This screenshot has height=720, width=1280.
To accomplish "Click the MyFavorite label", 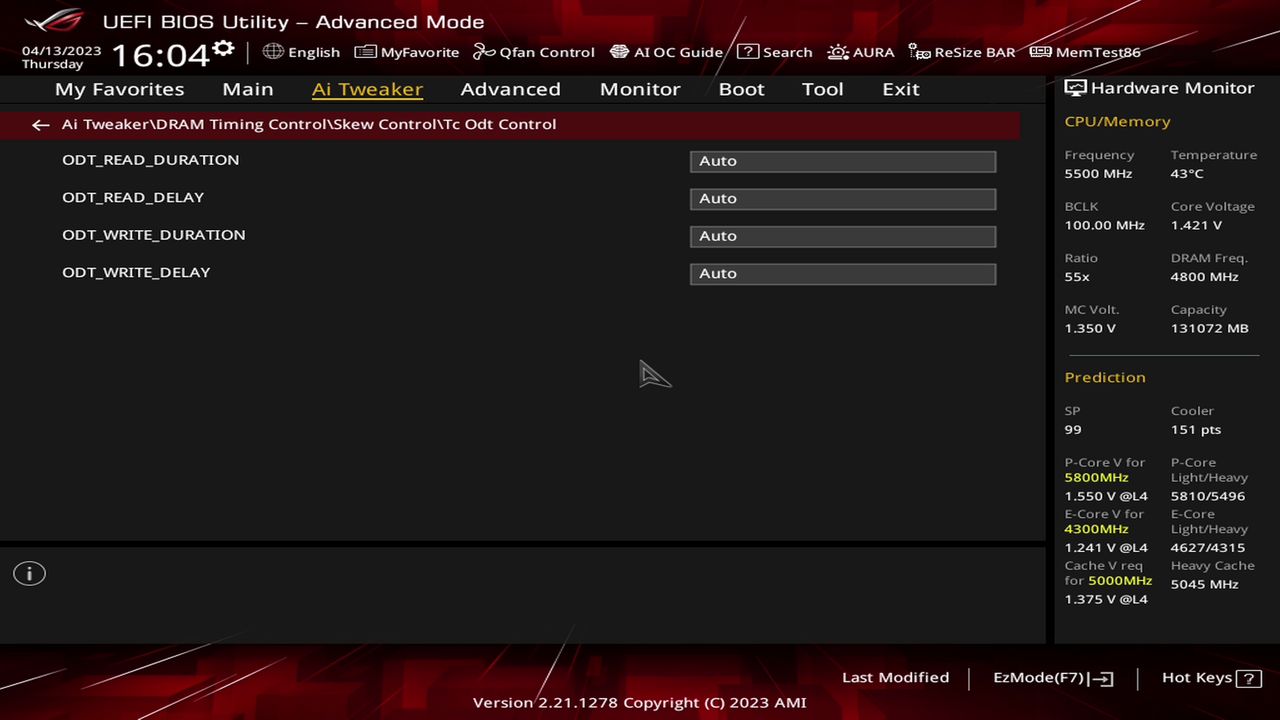I will tap(420, 53).
